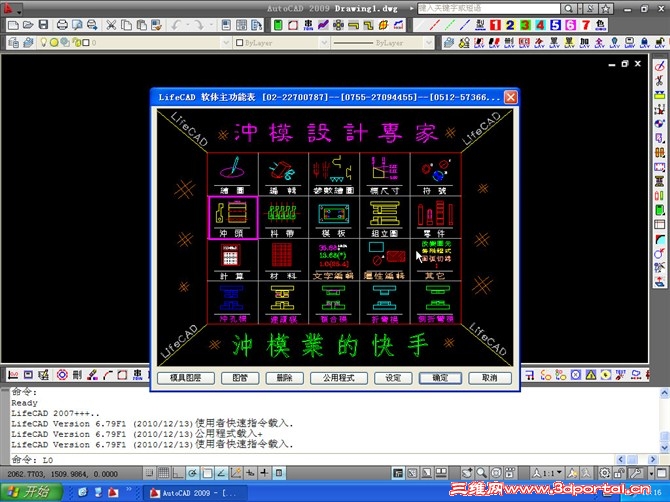Open the 材料 material tile

[283, 260]
